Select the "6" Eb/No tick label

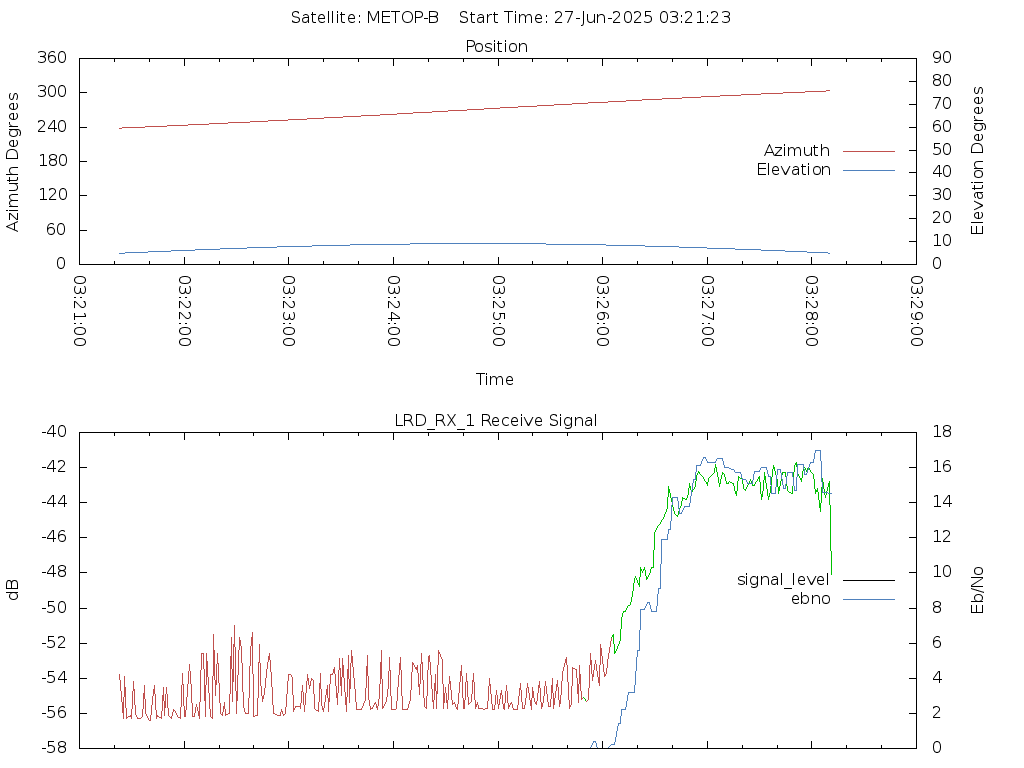click(937, 643)
